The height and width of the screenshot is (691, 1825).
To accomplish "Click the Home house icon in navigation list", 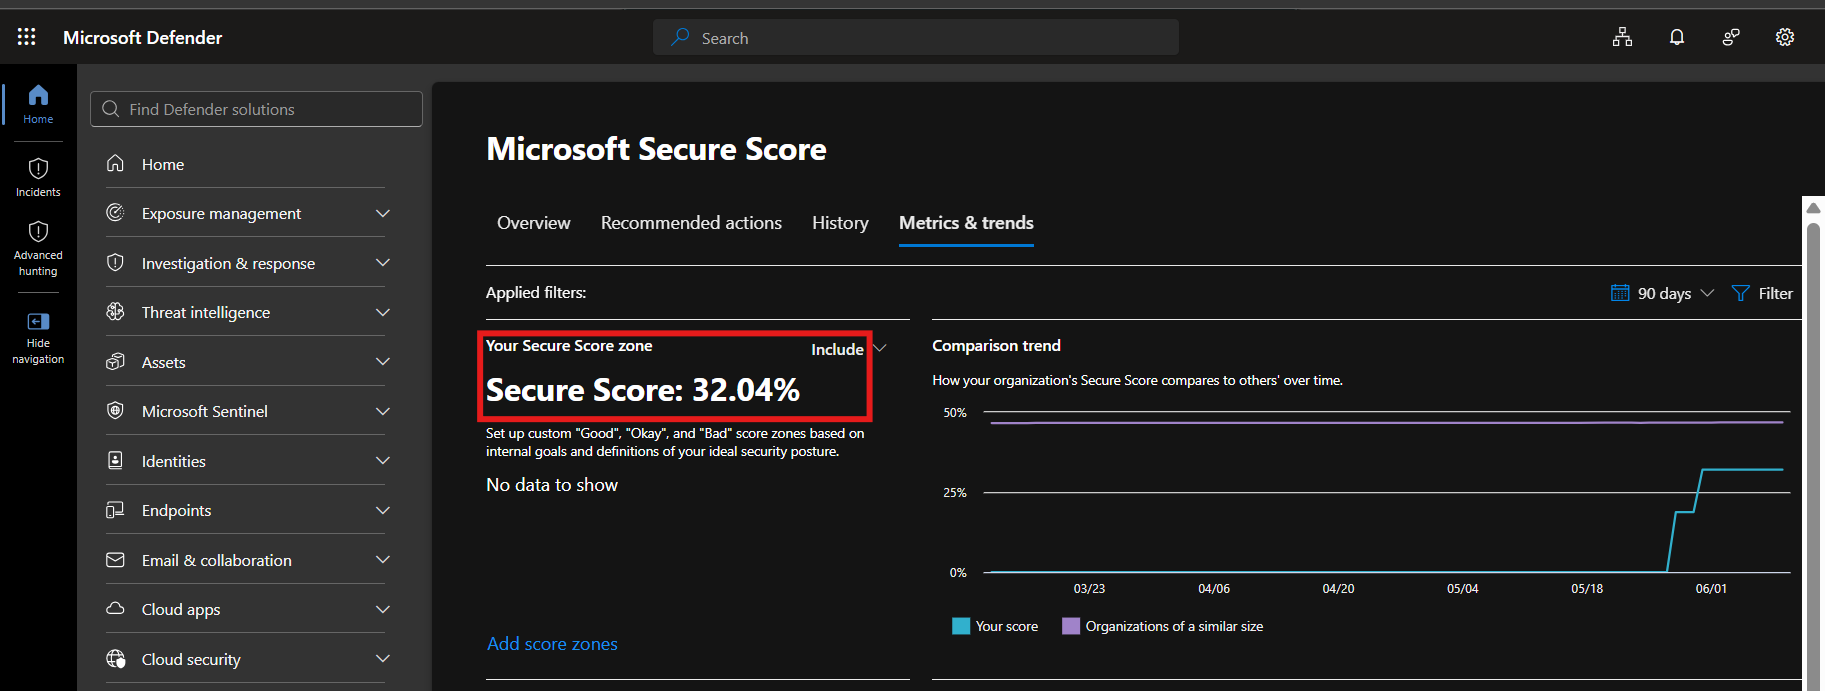I will (116, 163).
